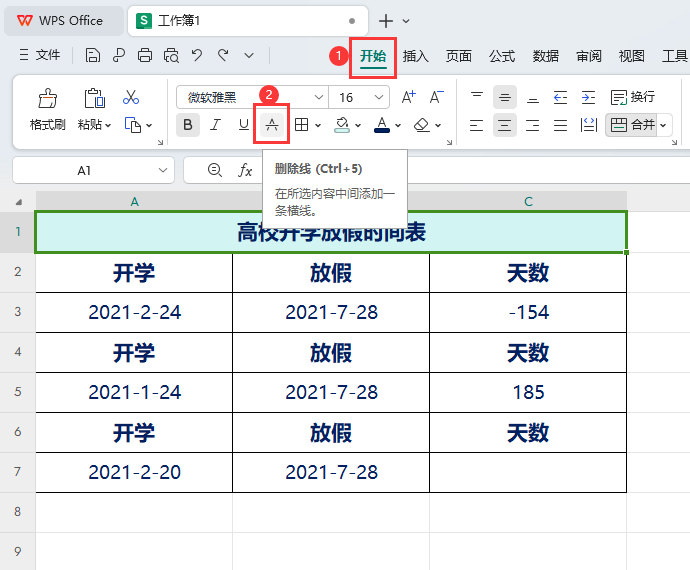Viewport: 690px width, 570px height.
Task: Click the Save icon in quick toolbar
Action: [x=92, y=55]
